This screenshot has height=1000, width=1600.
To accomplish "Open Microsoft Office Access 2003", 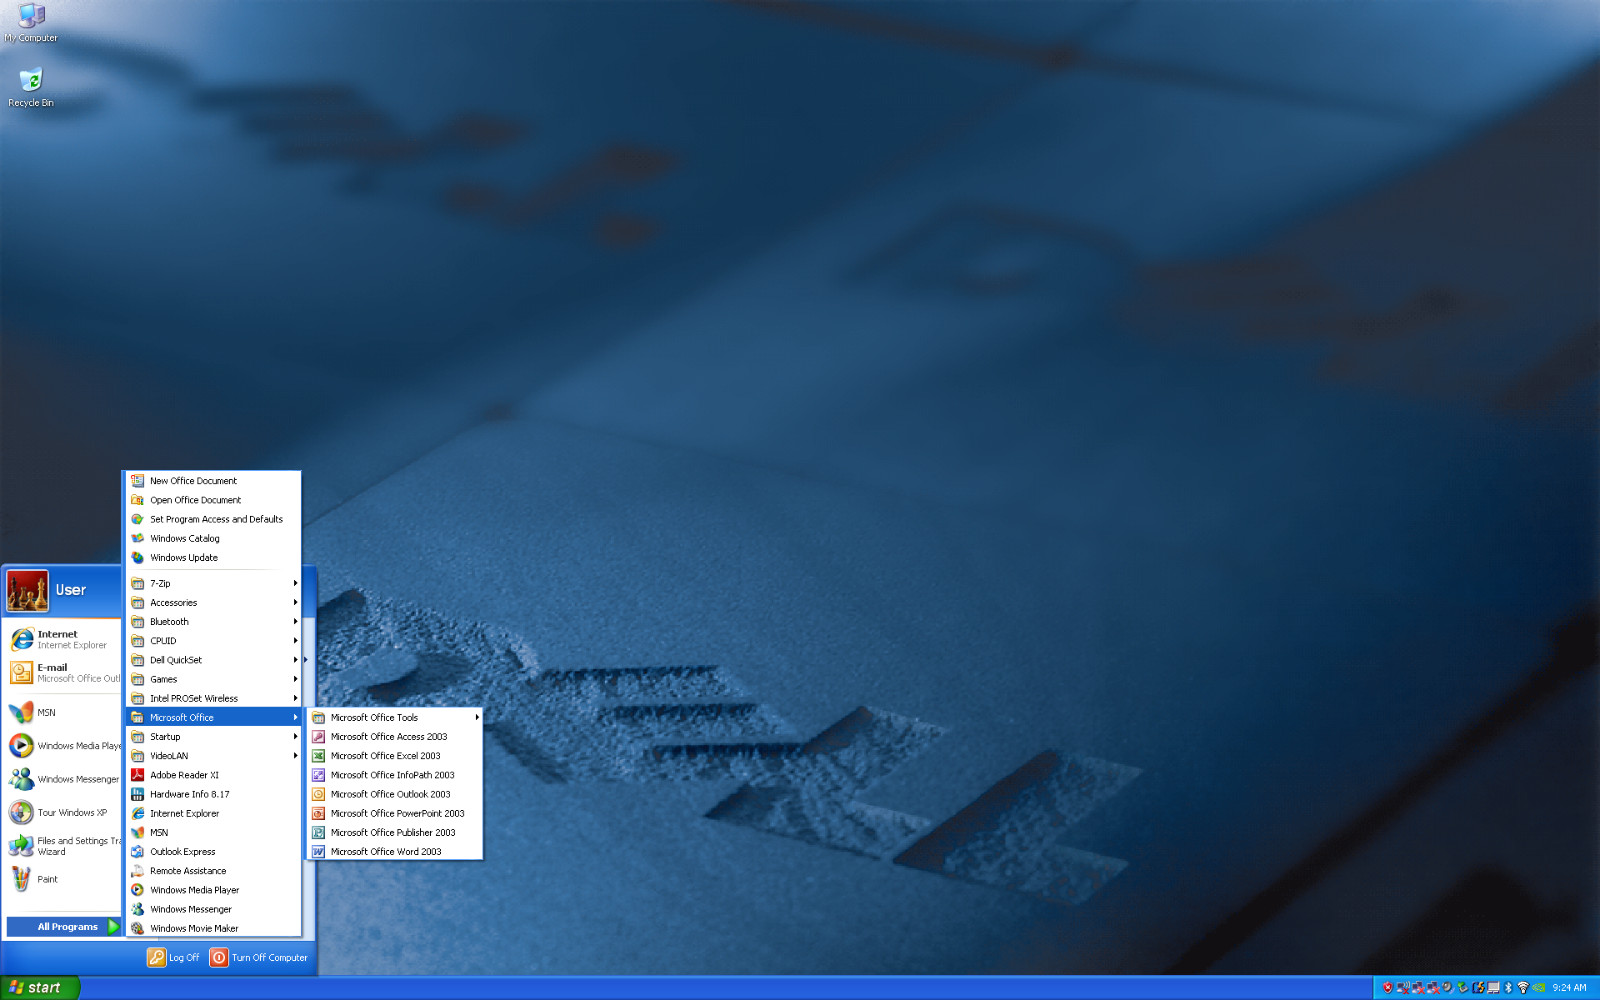I will (x=394, y=737).
